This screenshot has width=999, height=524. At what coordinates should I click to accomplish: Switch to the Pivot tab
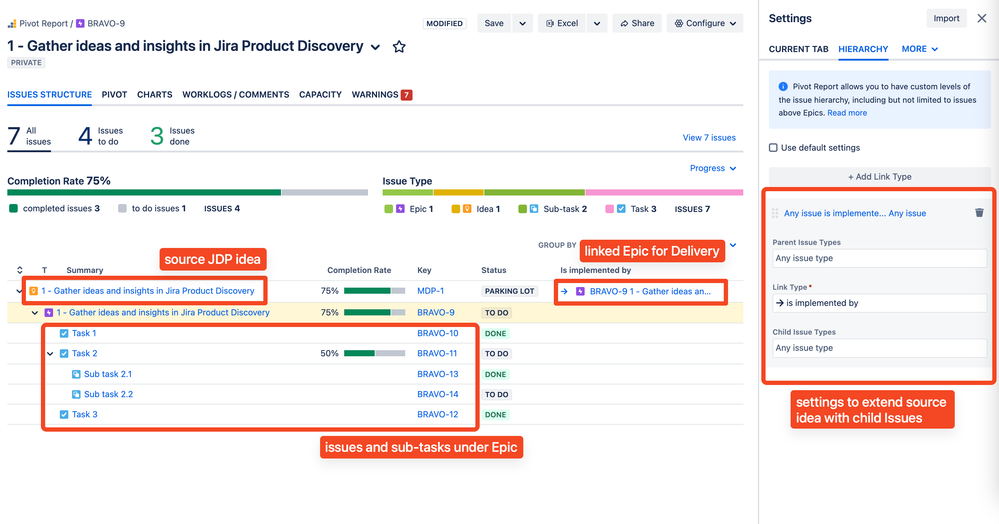click(x=114, y=94)
